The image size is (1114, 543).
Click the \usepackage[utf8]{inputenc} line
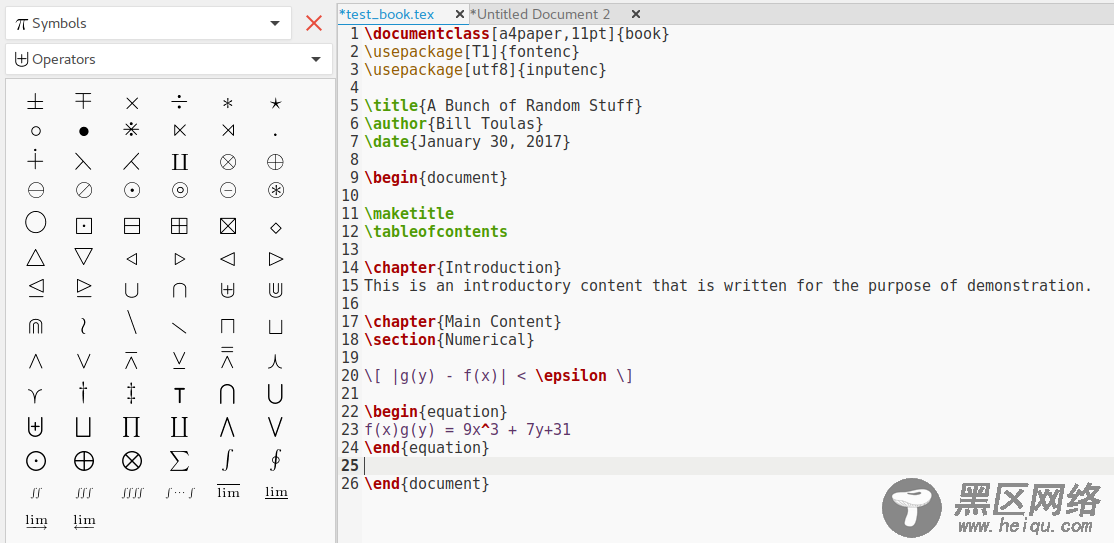485,70
